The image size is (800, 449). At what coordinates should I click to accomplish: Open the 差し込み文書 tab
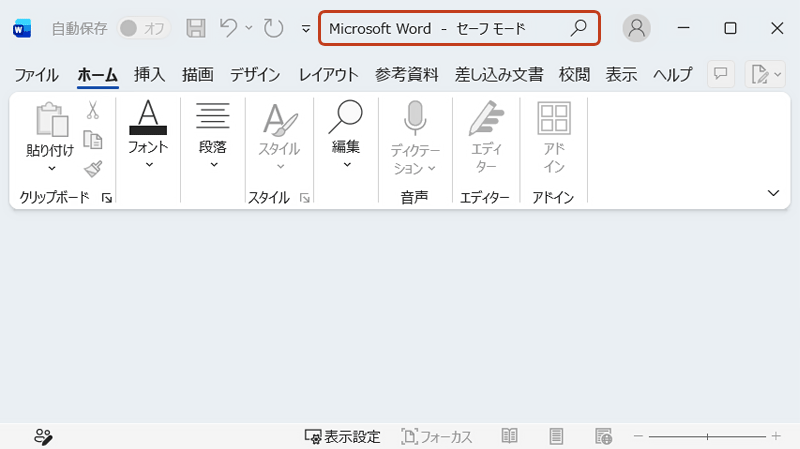click(499, 75)
